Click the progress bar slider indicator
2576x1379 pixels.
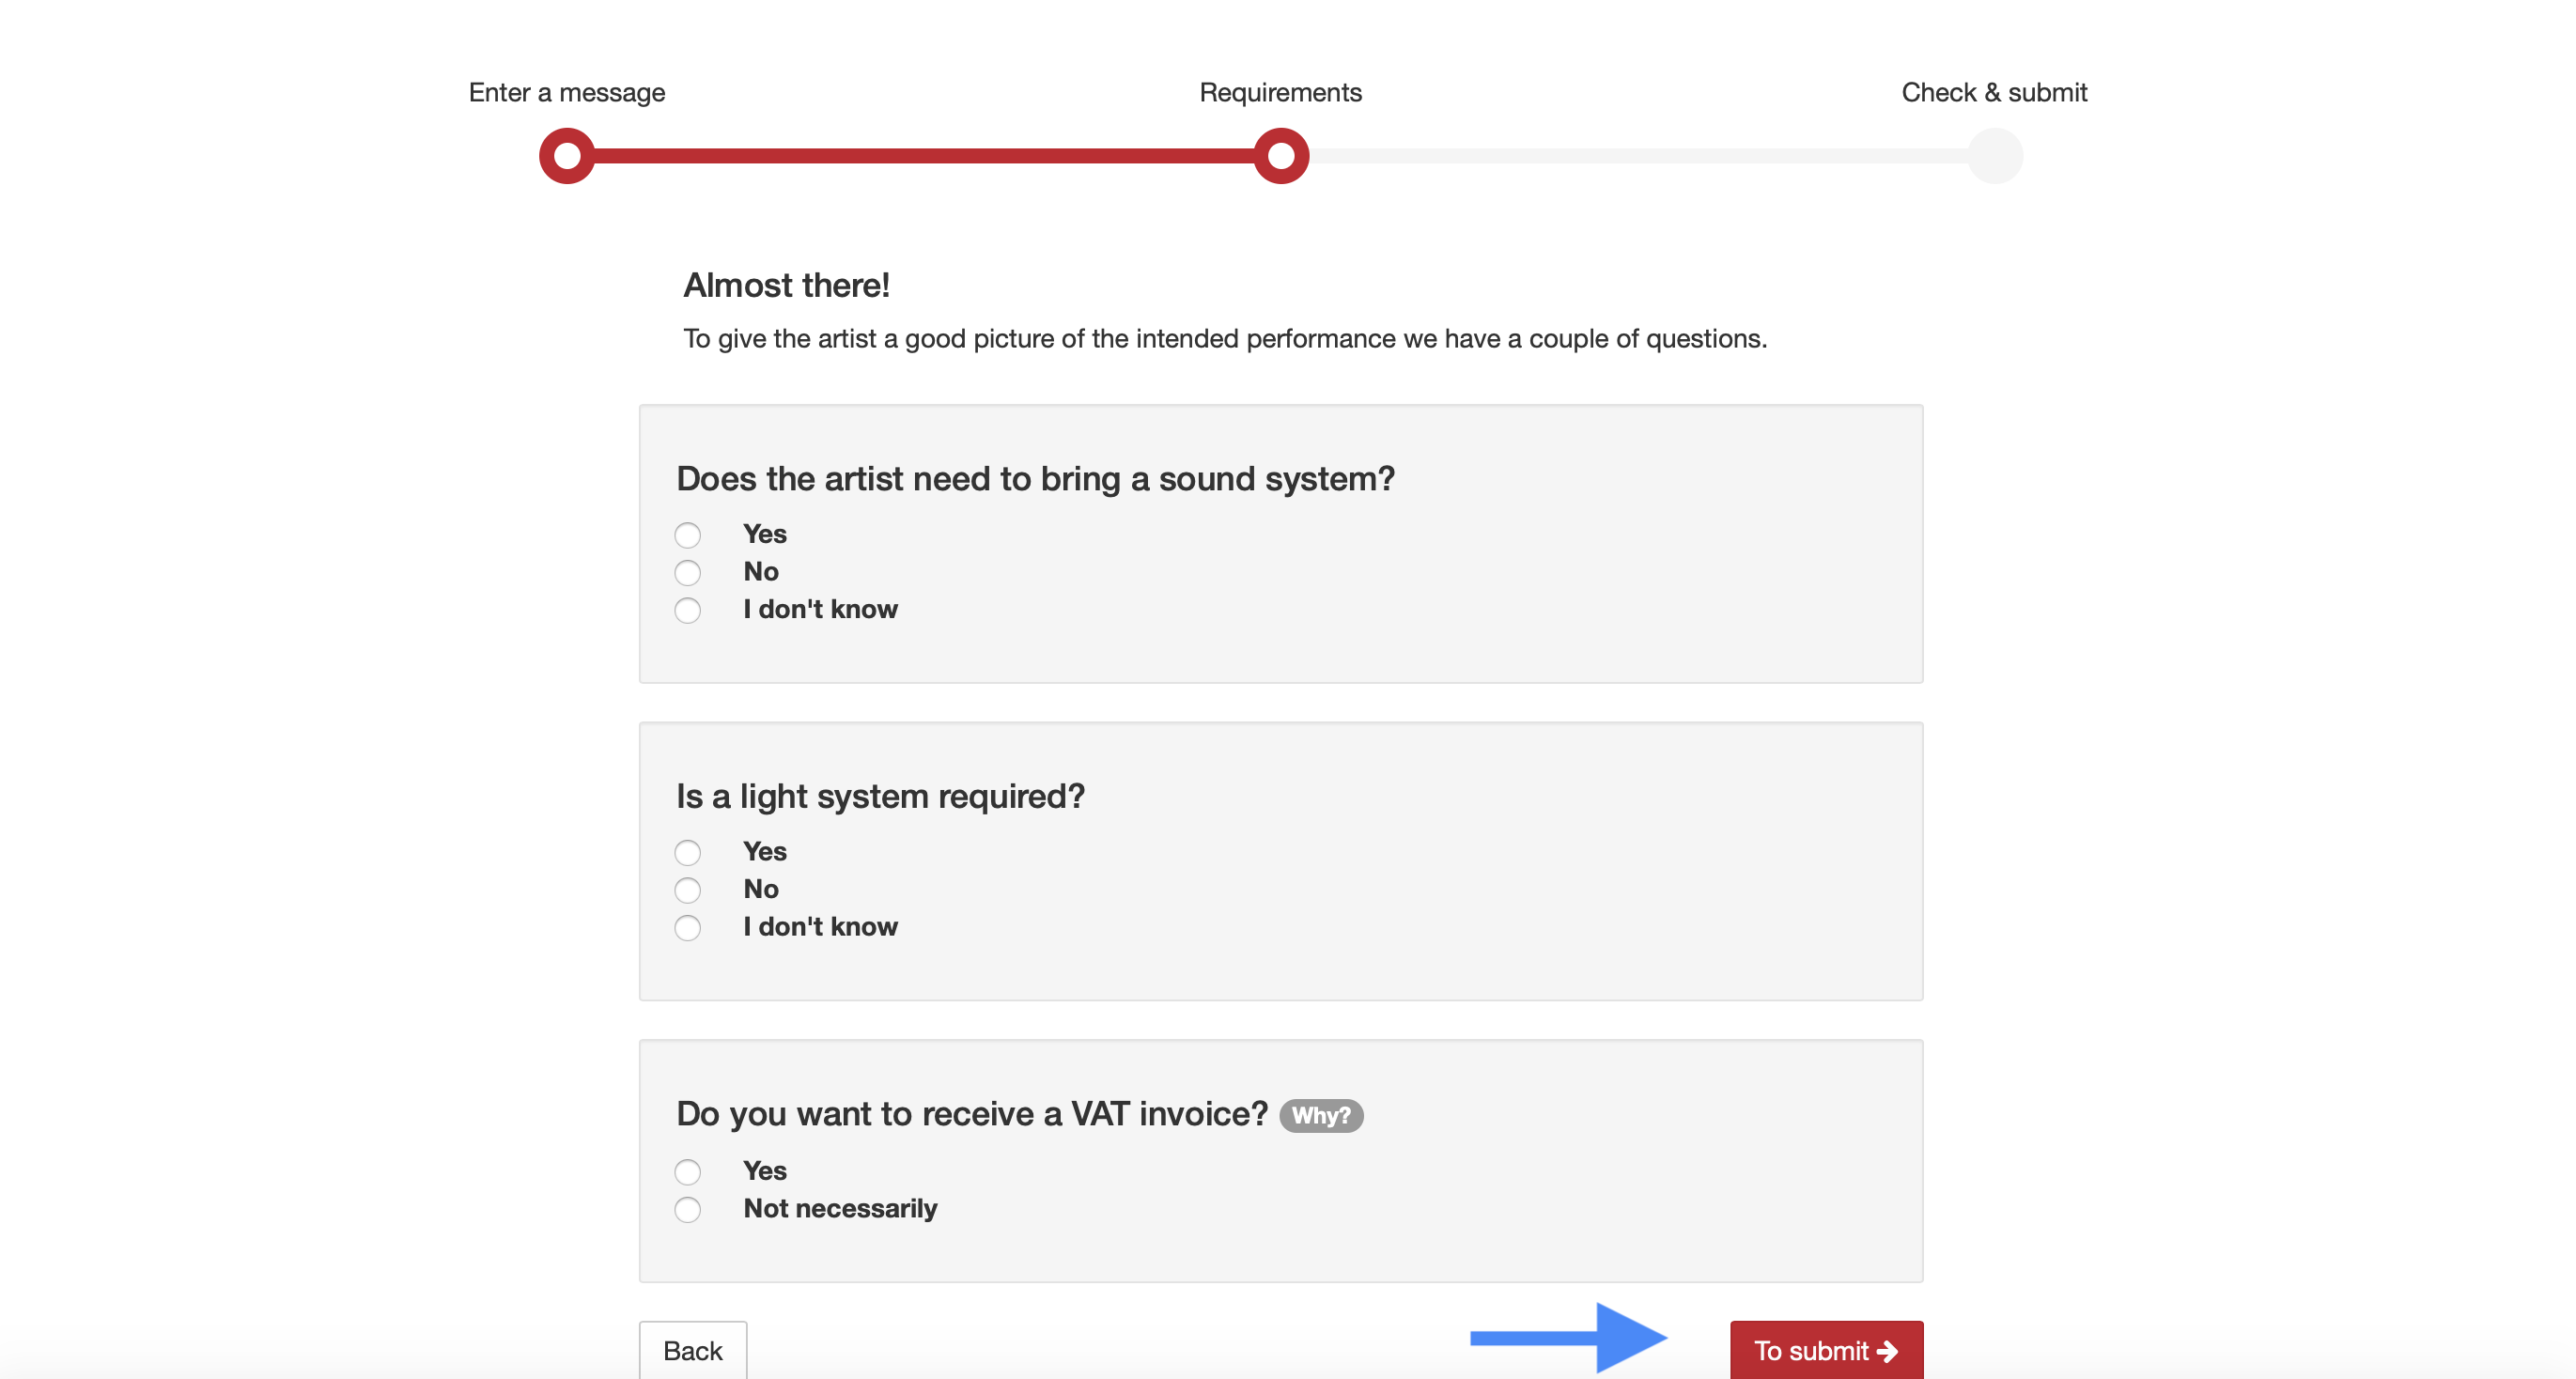pyautogui.click(x=1280, y=153)
